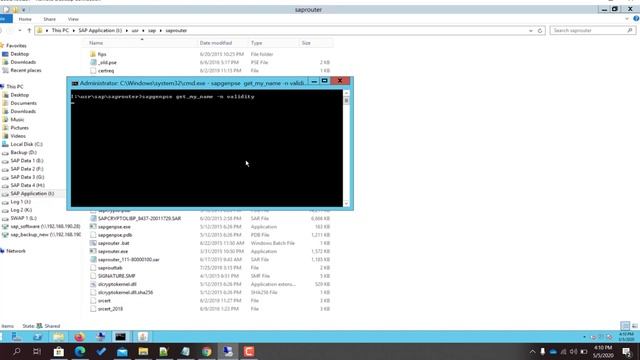Switch to details view layout icon
This screenshot has width=640, height=360.
625,326
